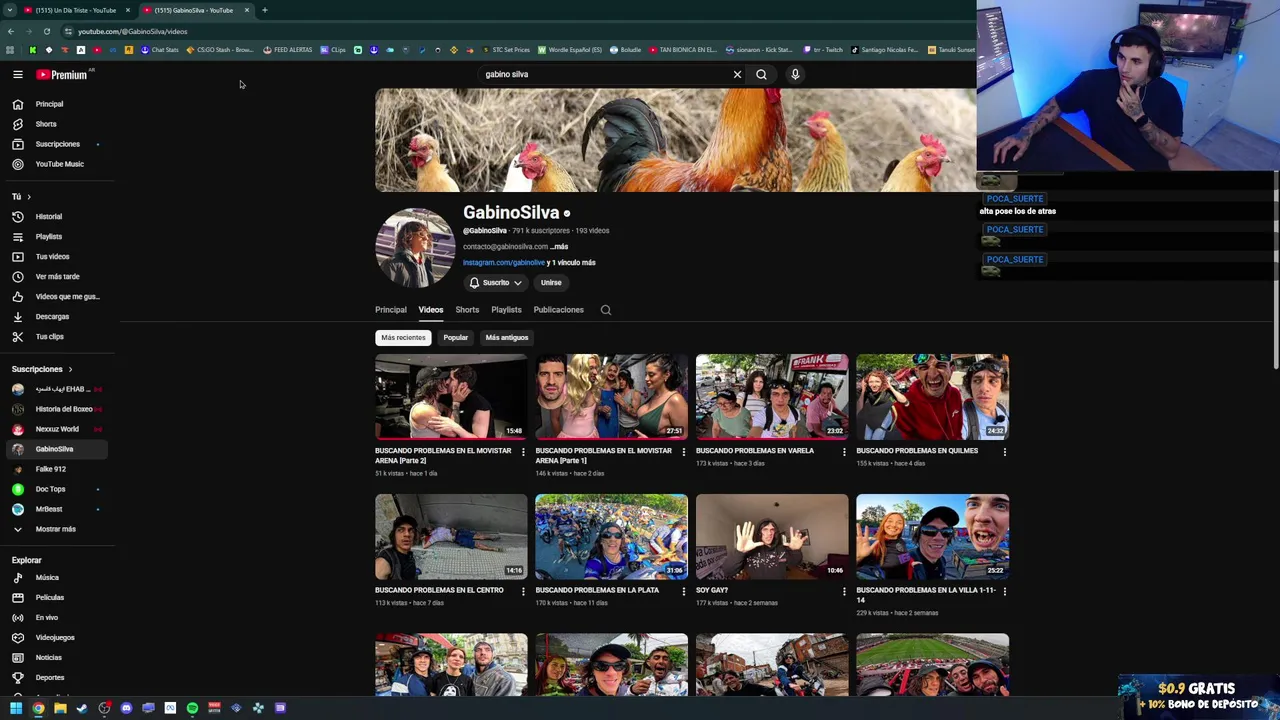
Task: Expand the 'Tú' section chevron
Action: point(28,197)
